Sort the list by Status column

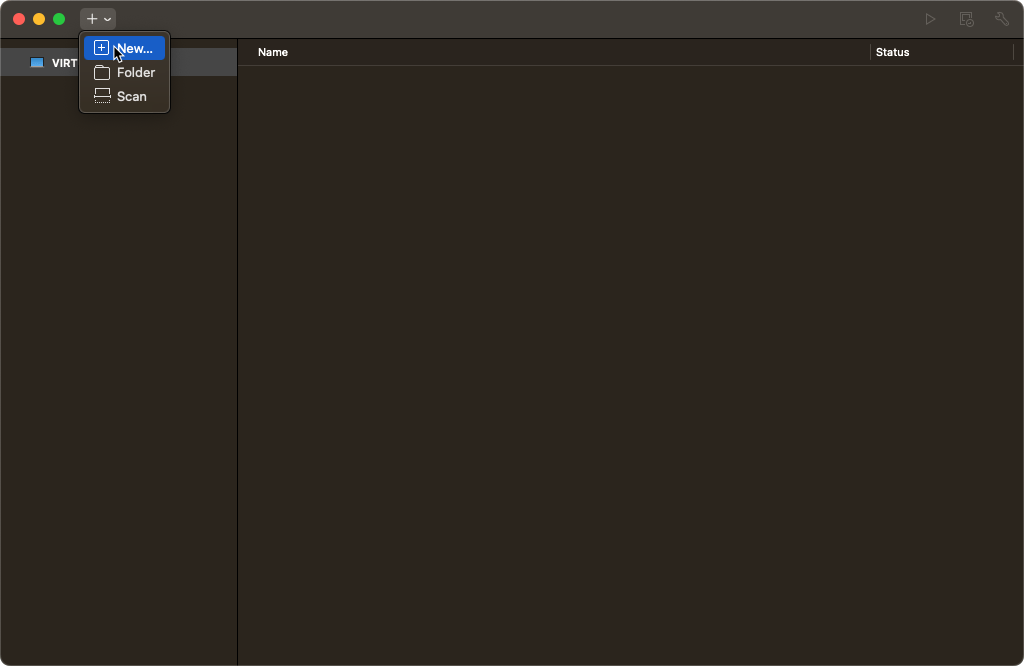coord(892,52)
